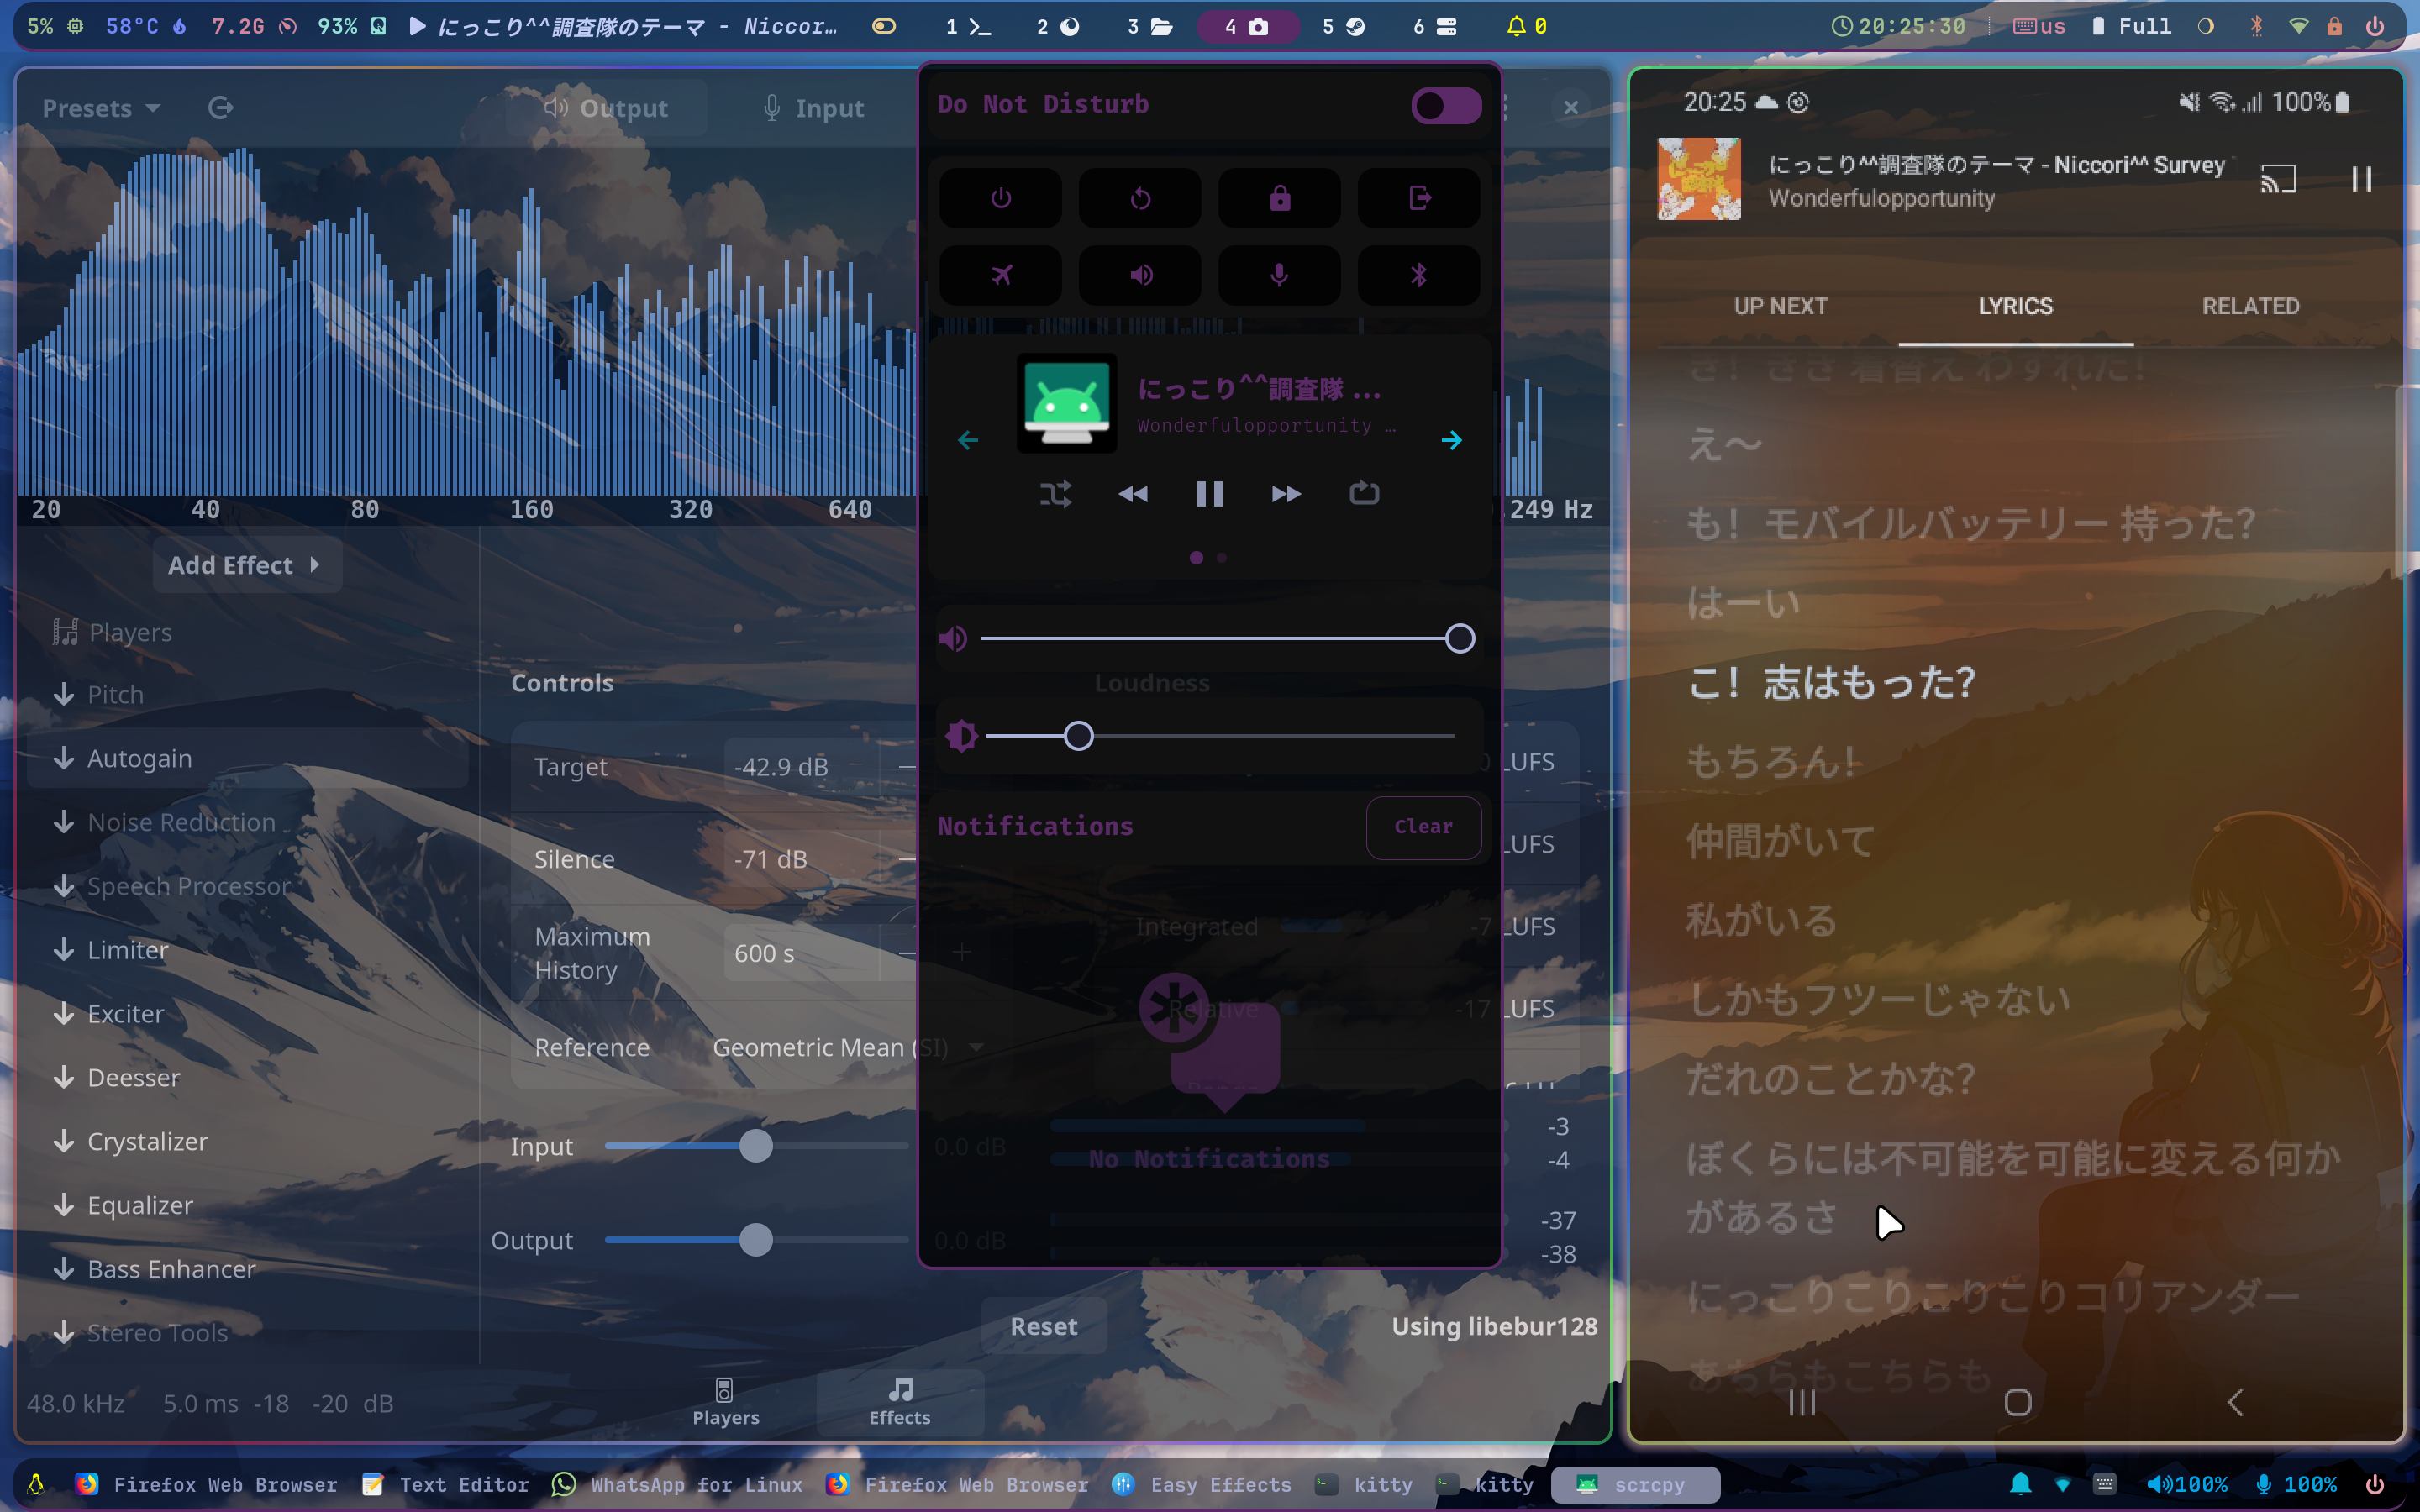Toggle microphone mute button in panel
This screenshot has height=1512, width=2420.
pos(1279,275)
